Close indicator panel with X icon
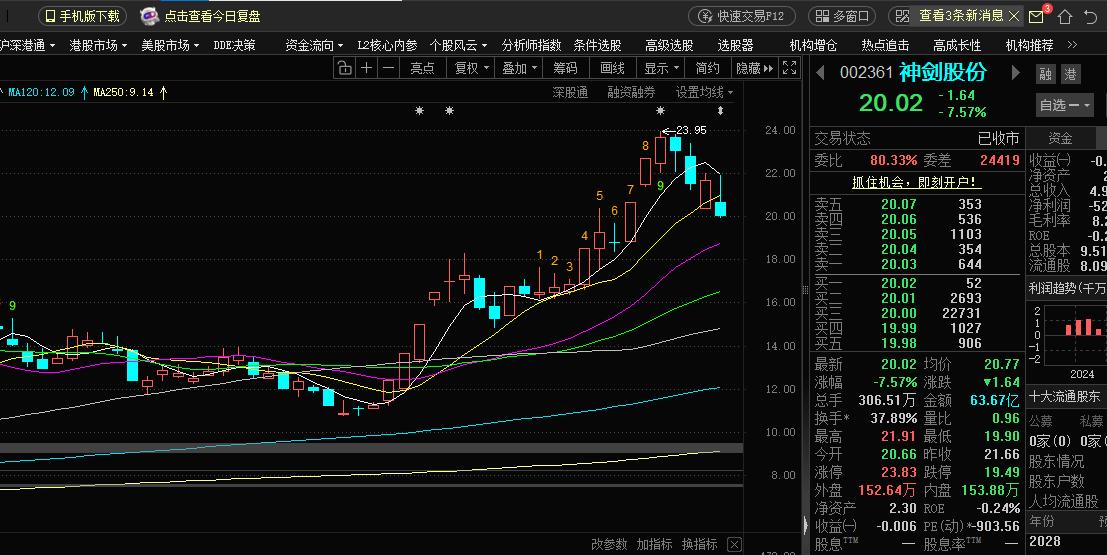Viewport: 1107px width, 555px height. (x=734, y=544)
